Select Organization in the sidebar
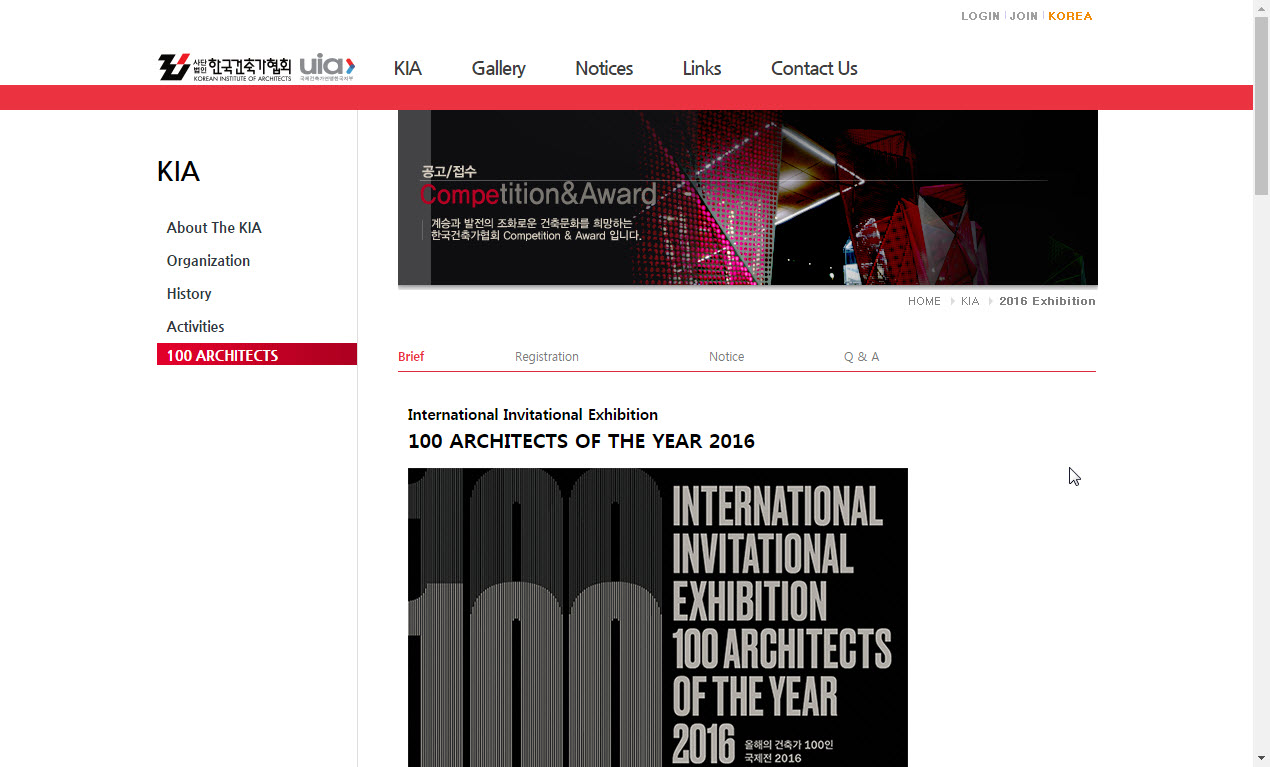 pyautogui.click(x=208, y=261)
